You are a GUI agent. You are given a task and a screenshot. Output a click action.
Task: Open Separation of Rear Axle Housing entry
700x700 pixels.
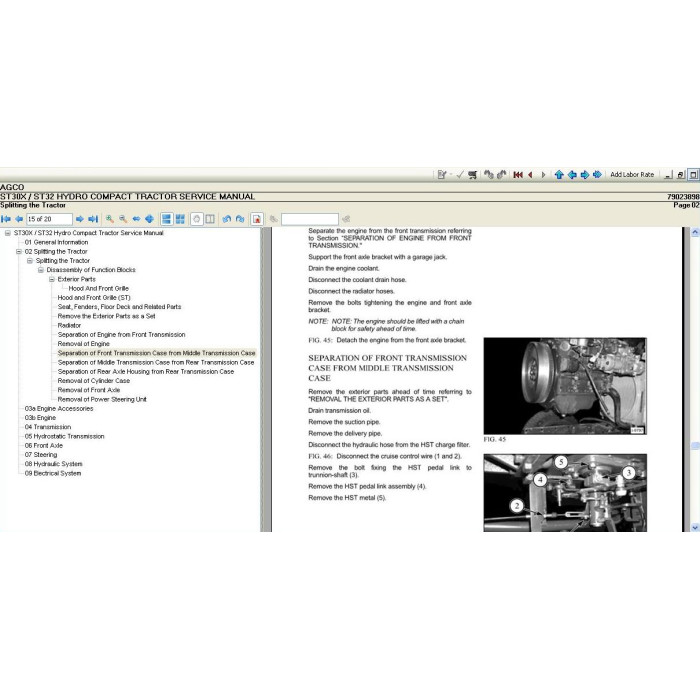(146, 372)
